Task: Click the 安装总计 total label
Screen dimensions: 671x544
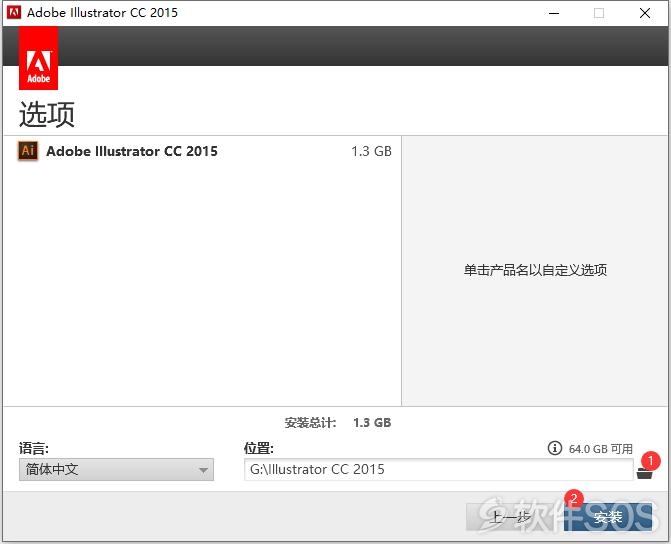Action: pos(310,423)
